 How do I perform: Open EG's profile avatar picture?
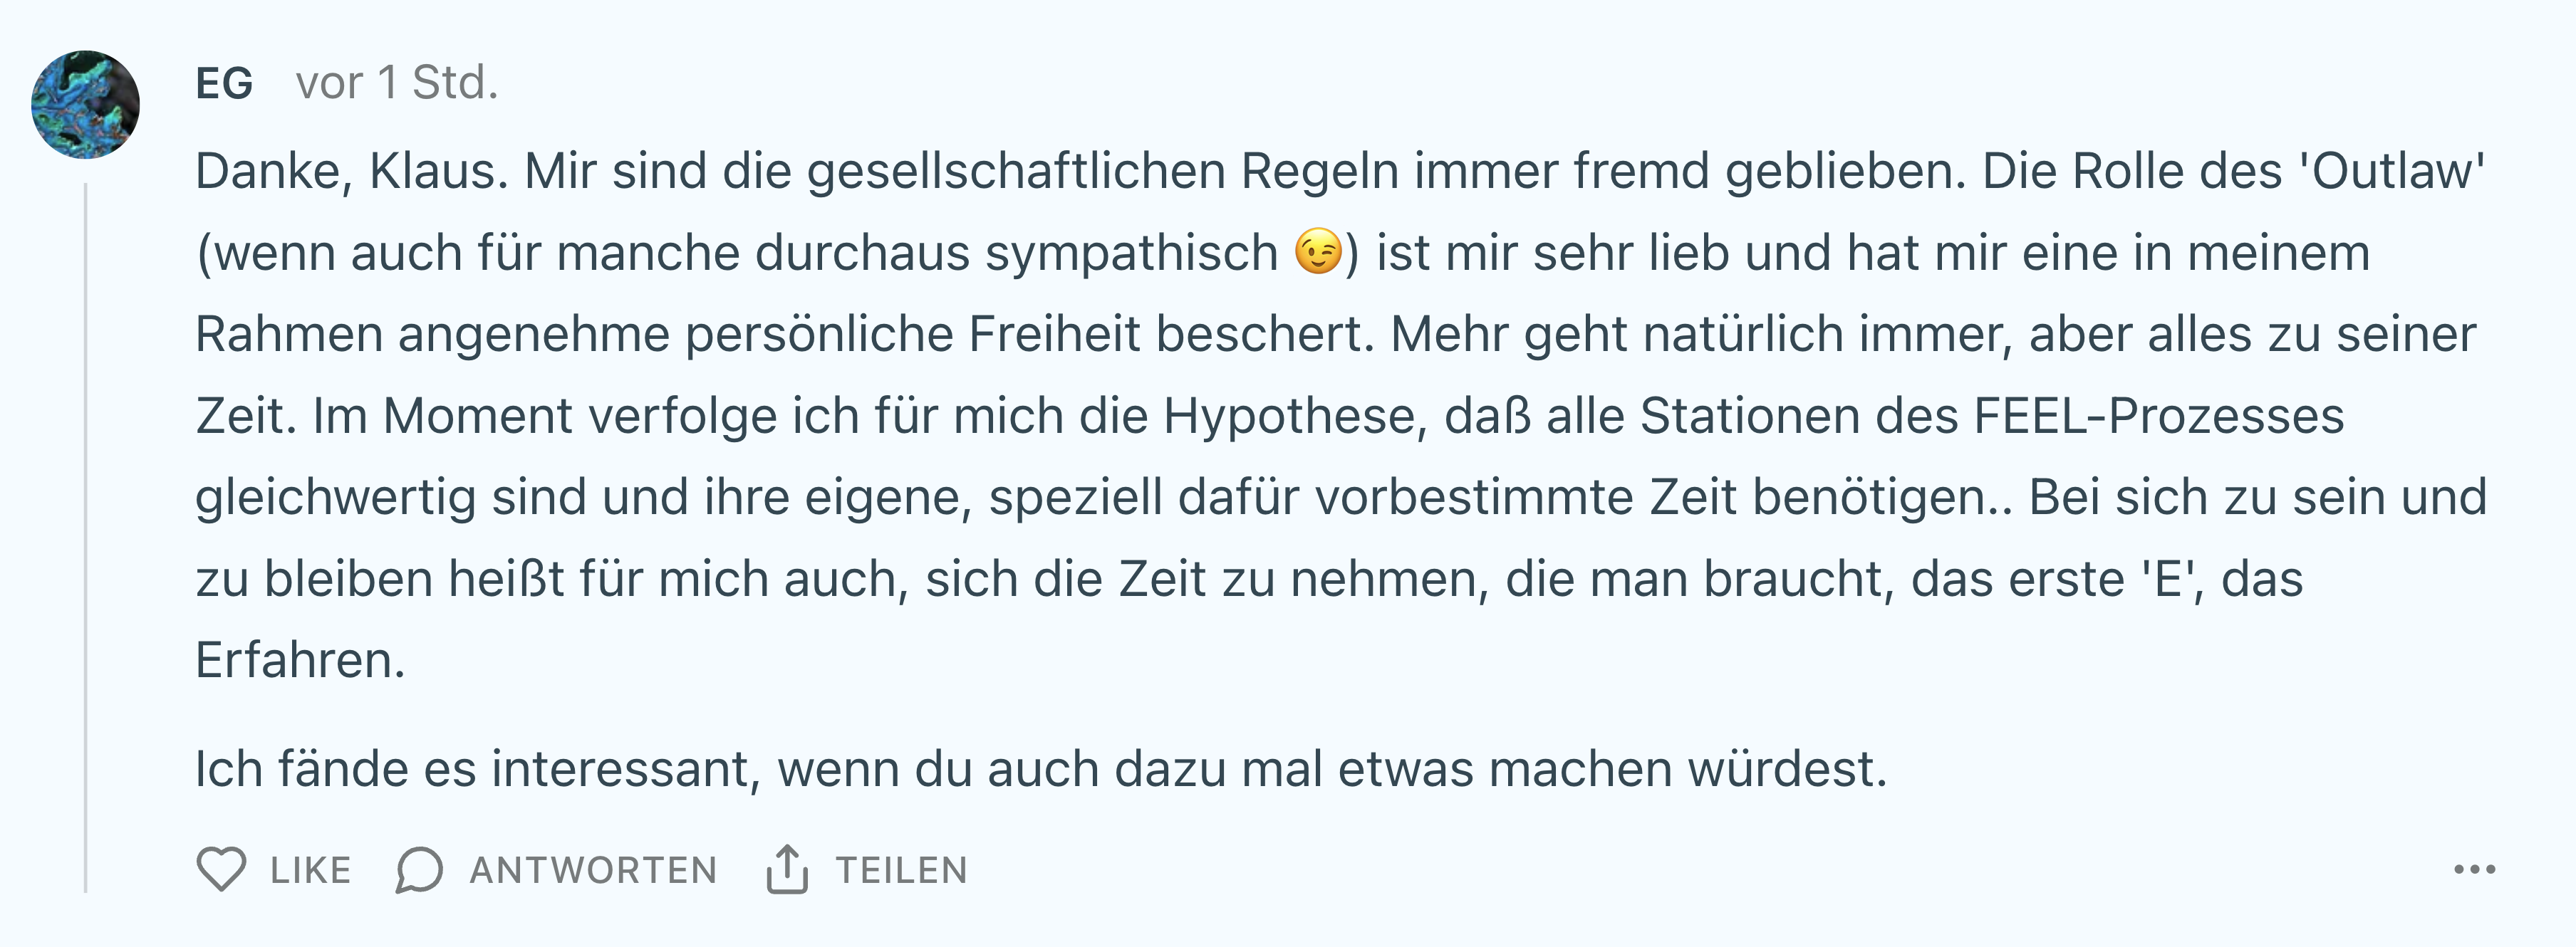click(x=86, y=105)
